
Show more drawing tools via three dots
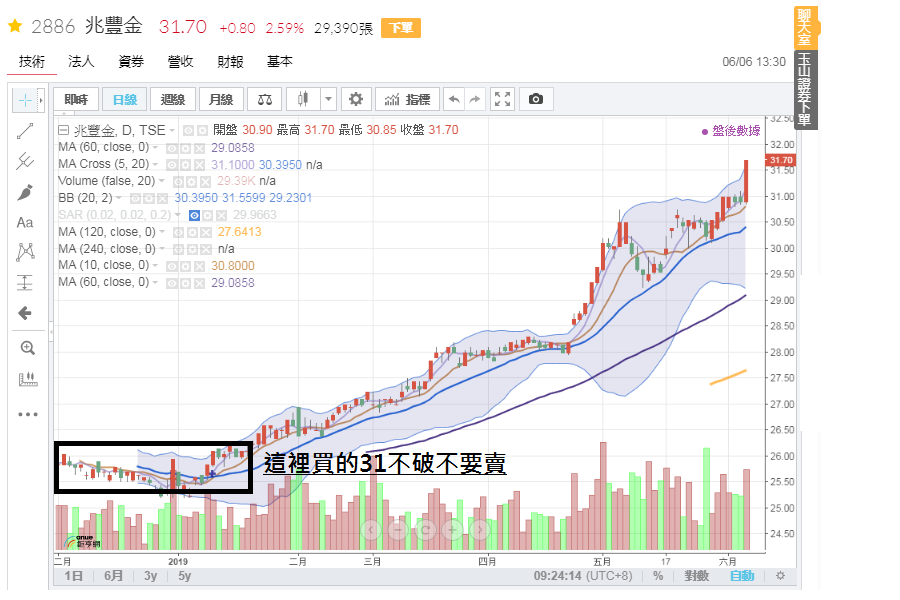[x=28, y=414]
